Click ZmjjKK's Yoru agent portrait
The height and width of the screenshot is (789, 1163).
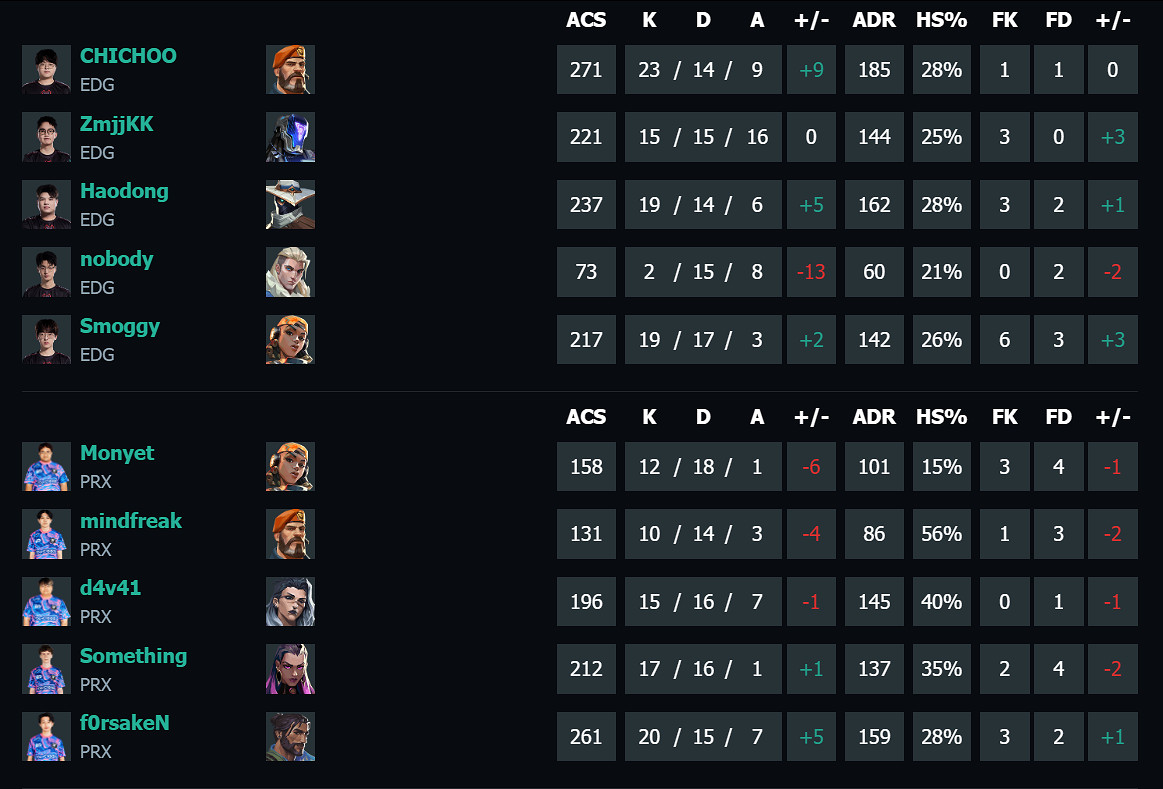[290, 137]
